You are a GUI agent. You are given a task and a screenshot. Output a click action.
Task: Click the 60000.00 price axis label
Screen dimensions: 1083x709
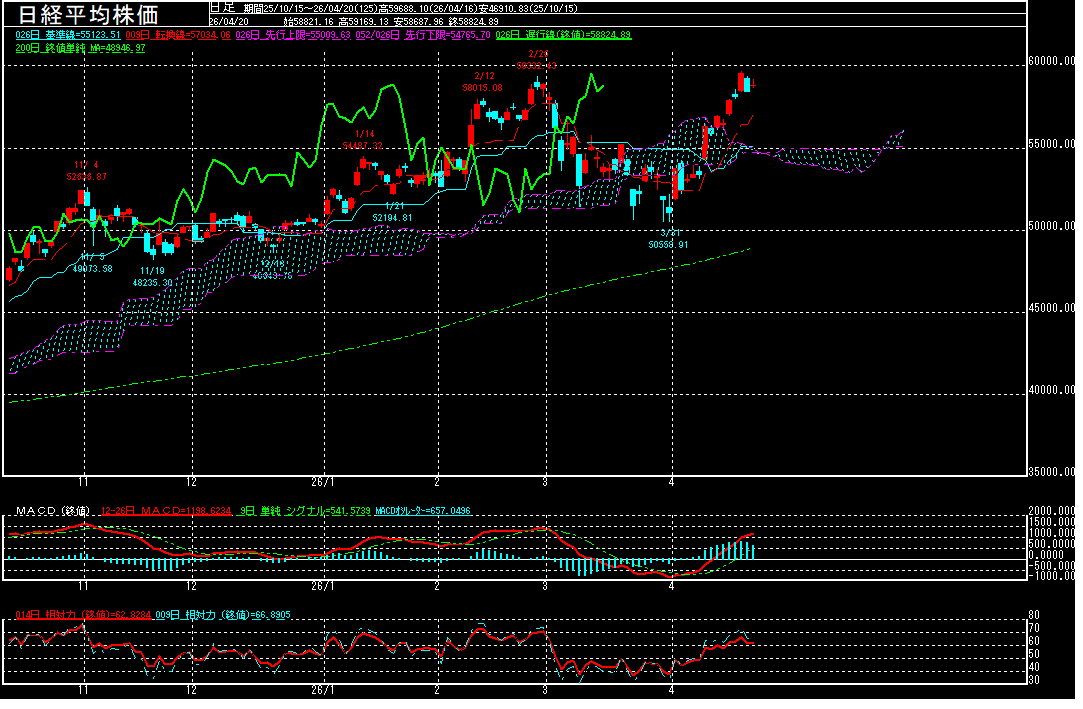pyautogui.click(x=1051, y=62)
